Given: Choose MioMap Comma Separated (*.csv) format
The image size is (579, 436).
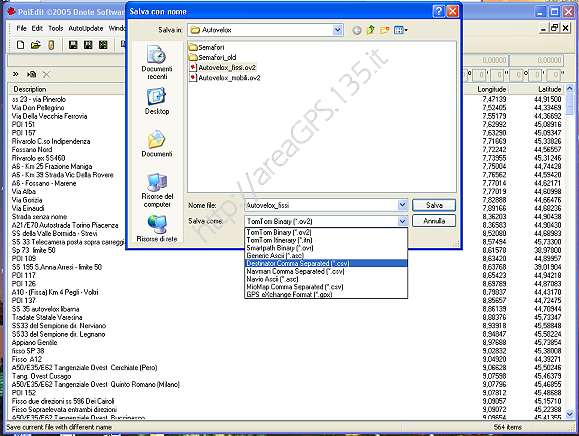Looking at the screenshot, I should [326, 287].
